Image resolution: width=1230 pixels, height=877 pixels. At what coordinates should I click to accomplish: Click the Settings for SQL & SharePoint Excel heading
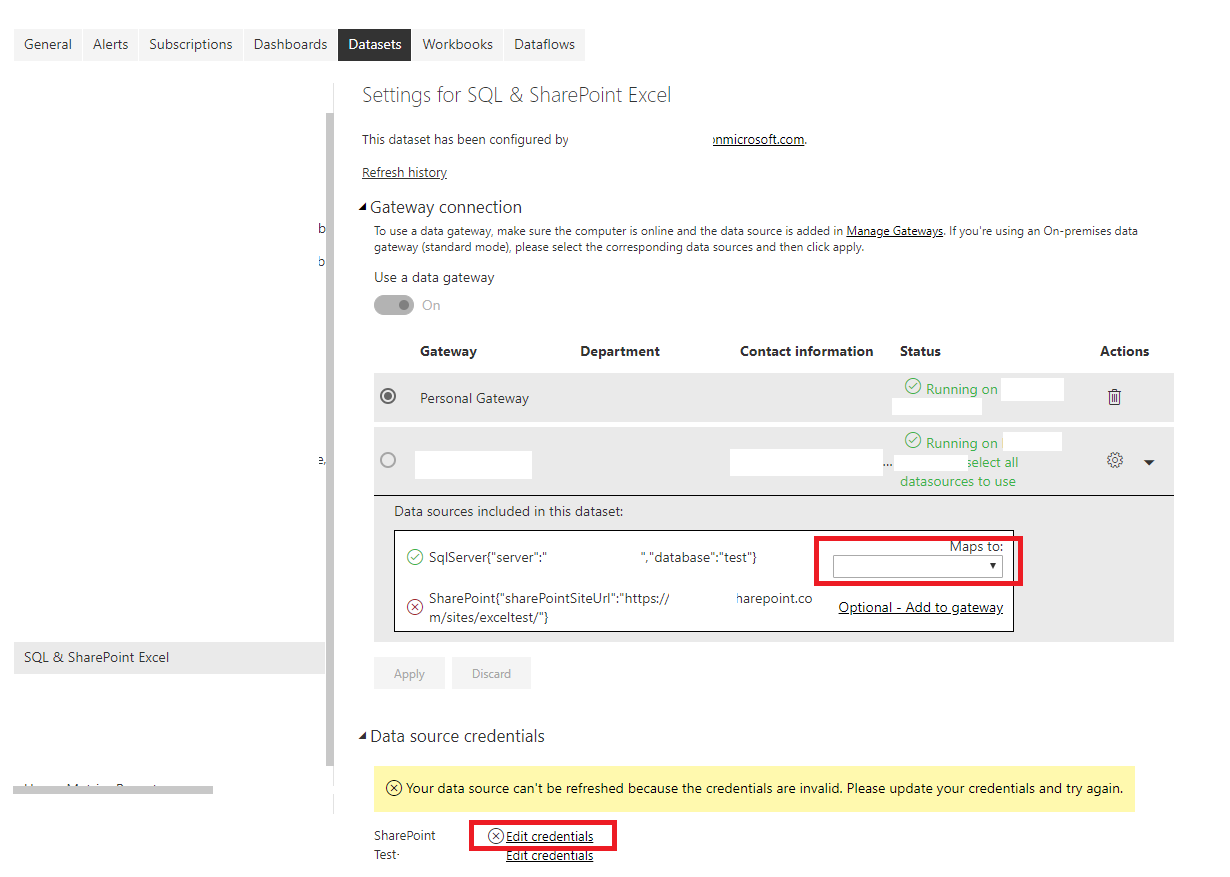tap(516, 95)
